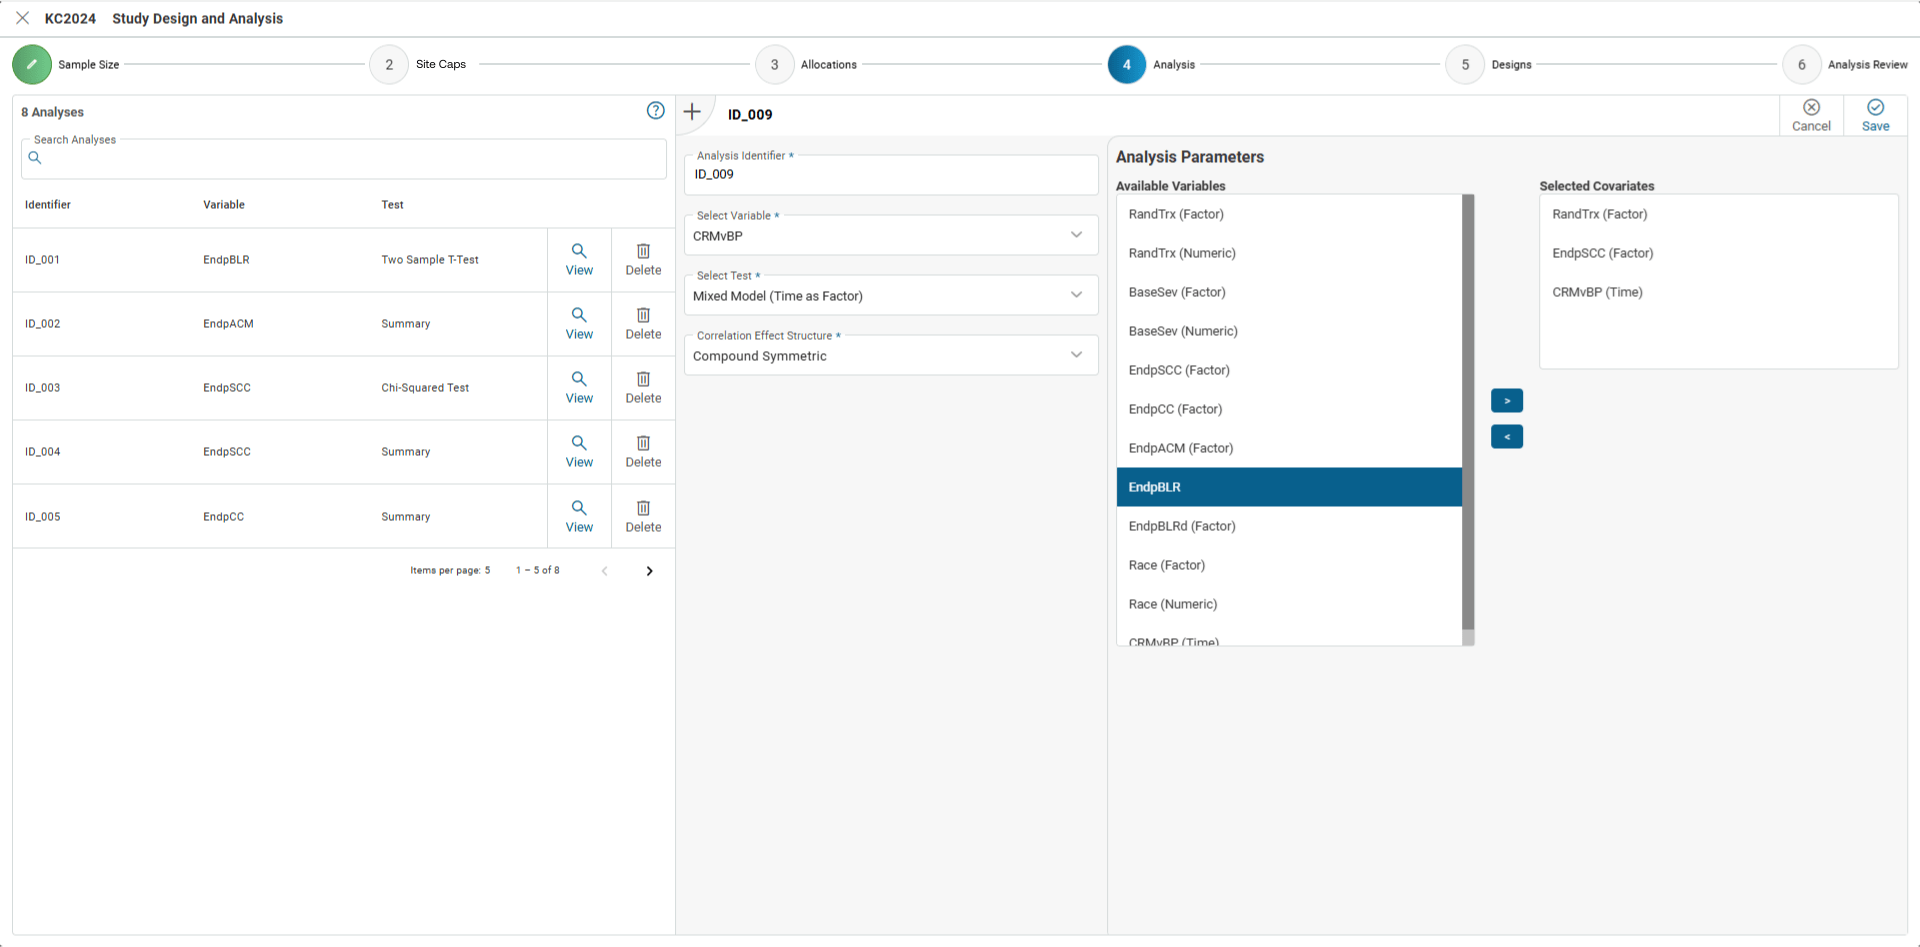Screen dimensions: 1920x947
Task: Click the Search Analyses field
Action: tap(344, 159)
